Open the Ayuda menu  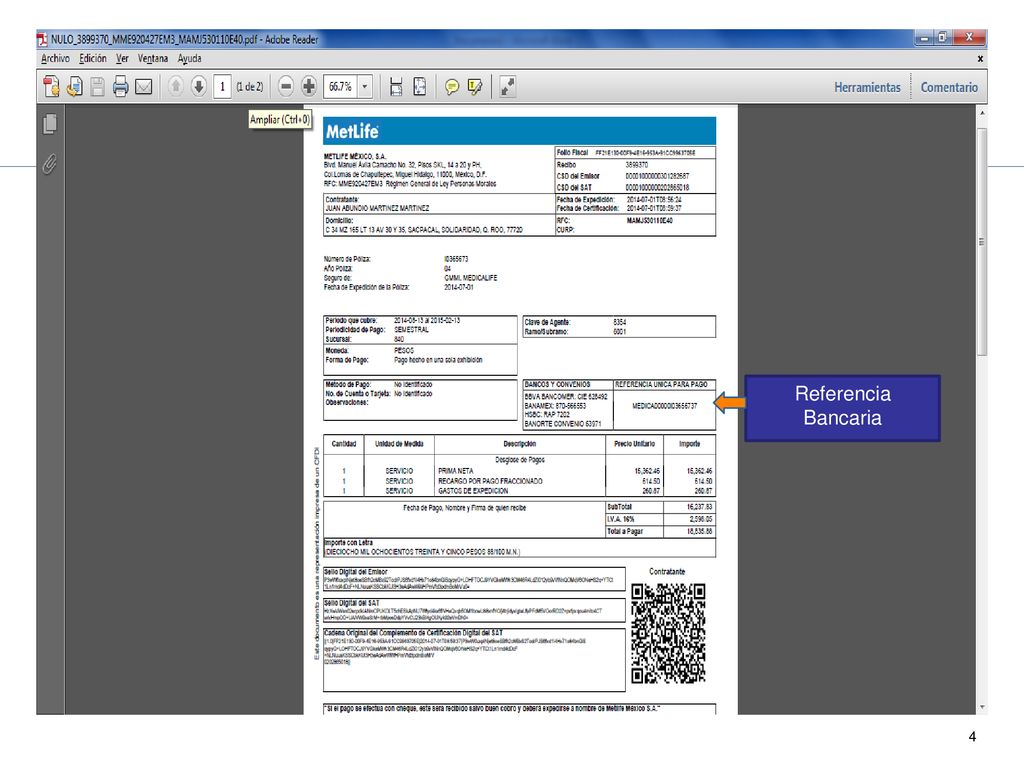pos(189,59)
